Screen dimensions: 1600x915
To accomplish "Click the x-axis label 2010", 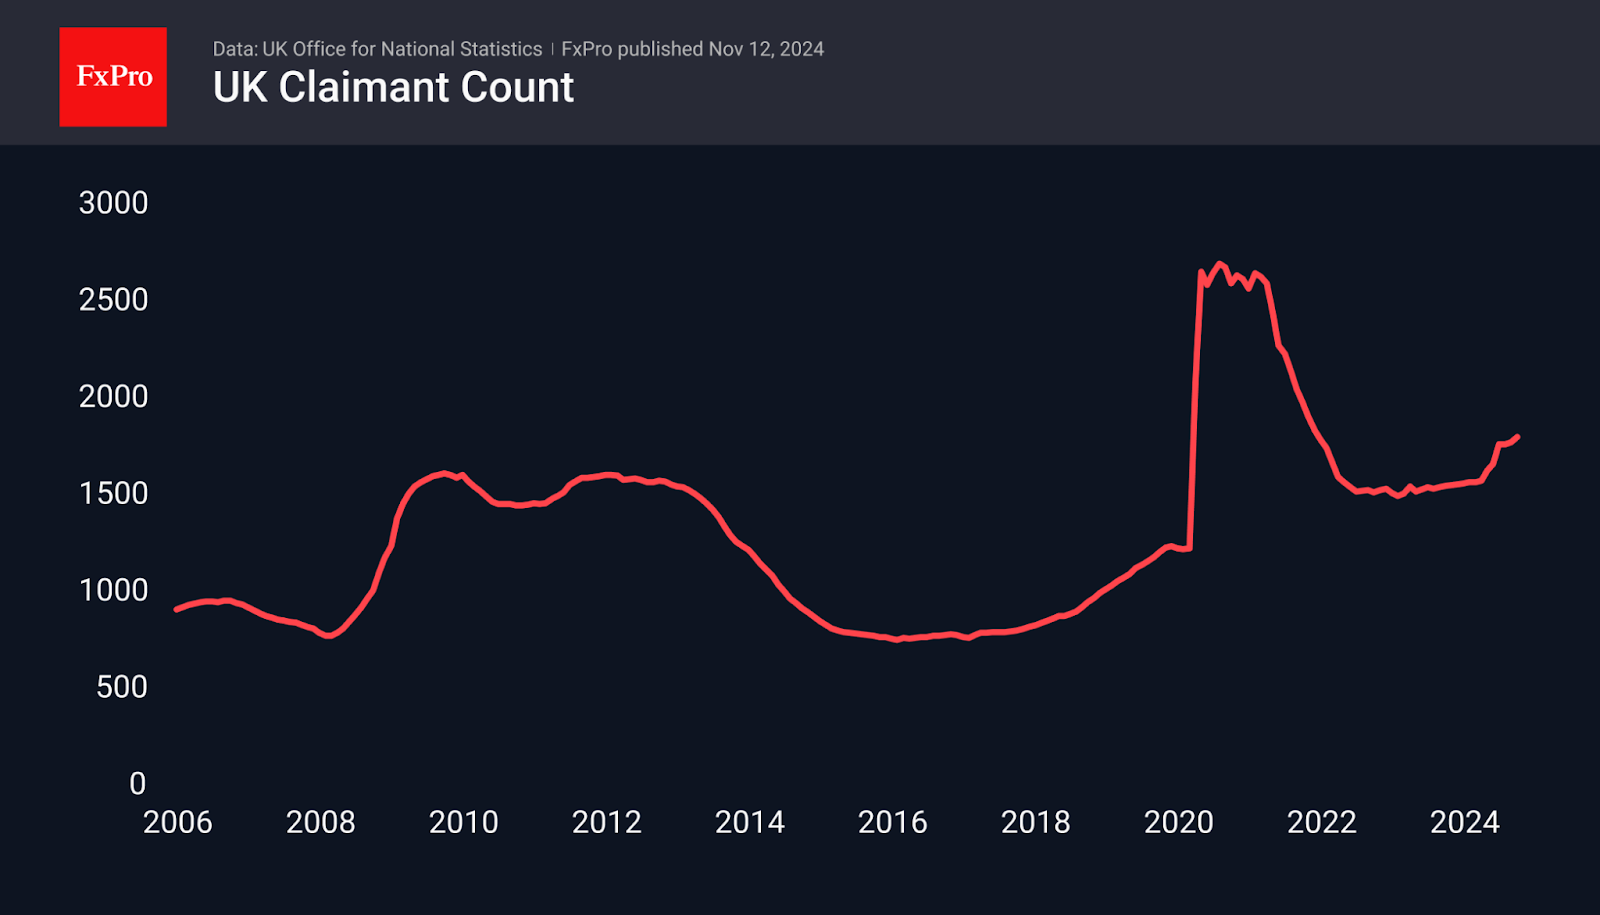I will [x=464, y=823].
